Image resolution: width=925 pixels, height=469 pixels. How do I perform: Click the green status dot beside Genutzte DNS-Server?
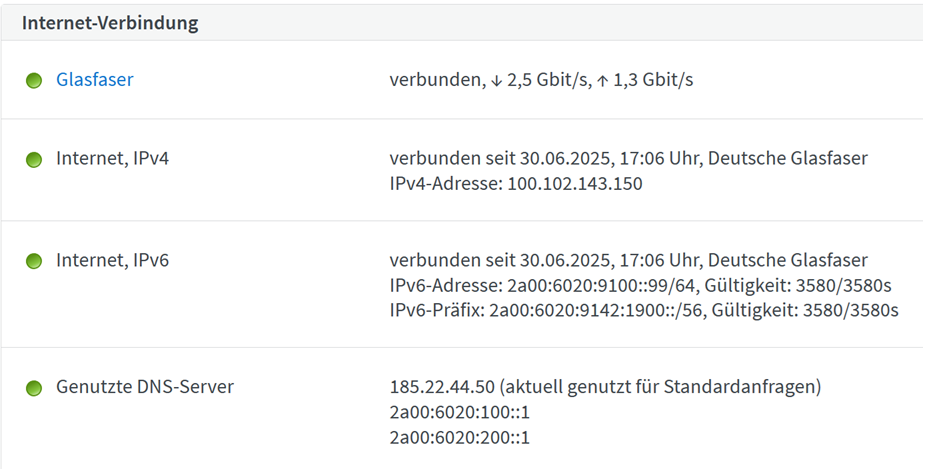pyautogui.click(x=34, y=388)
